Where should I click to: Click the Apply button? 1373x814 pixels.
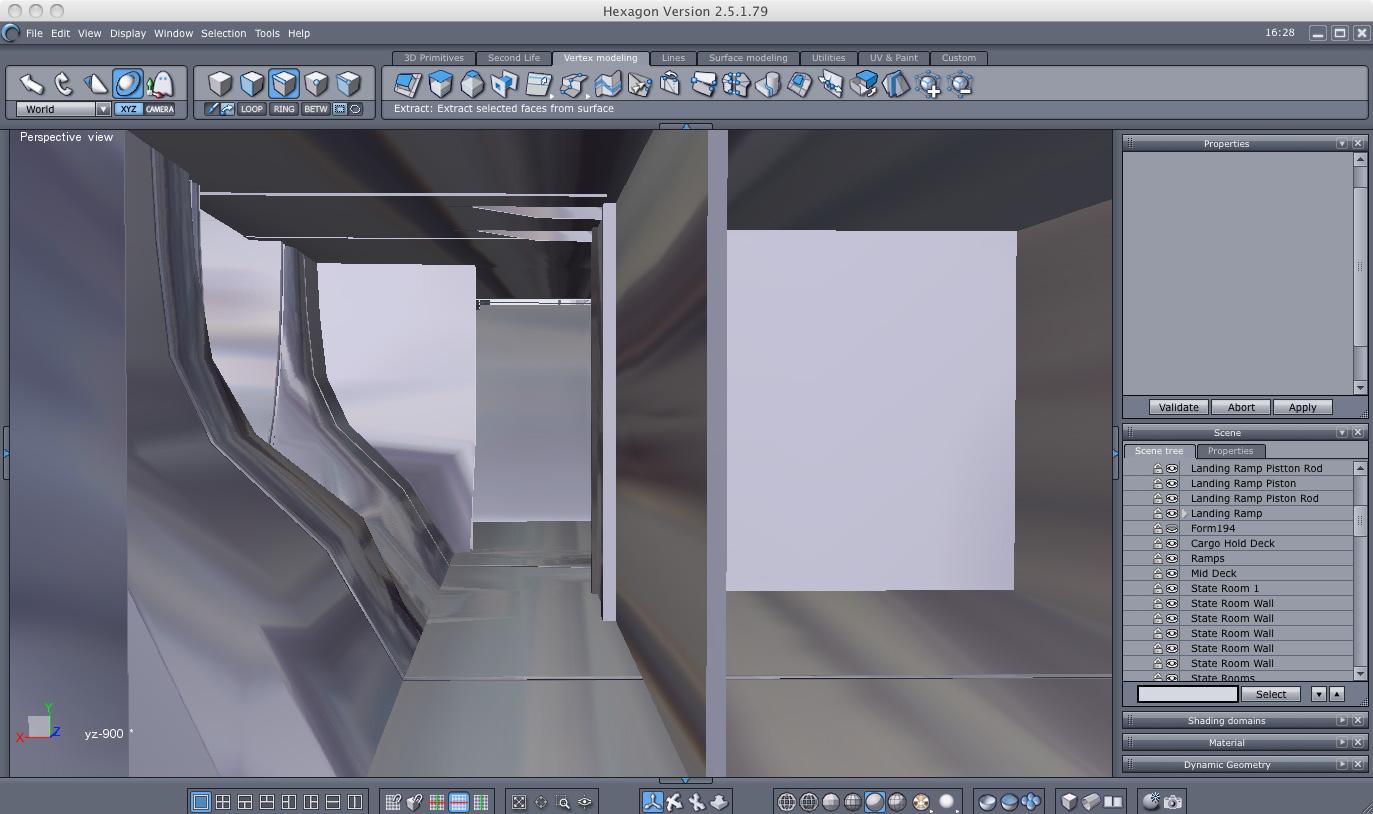(1302, 408)
